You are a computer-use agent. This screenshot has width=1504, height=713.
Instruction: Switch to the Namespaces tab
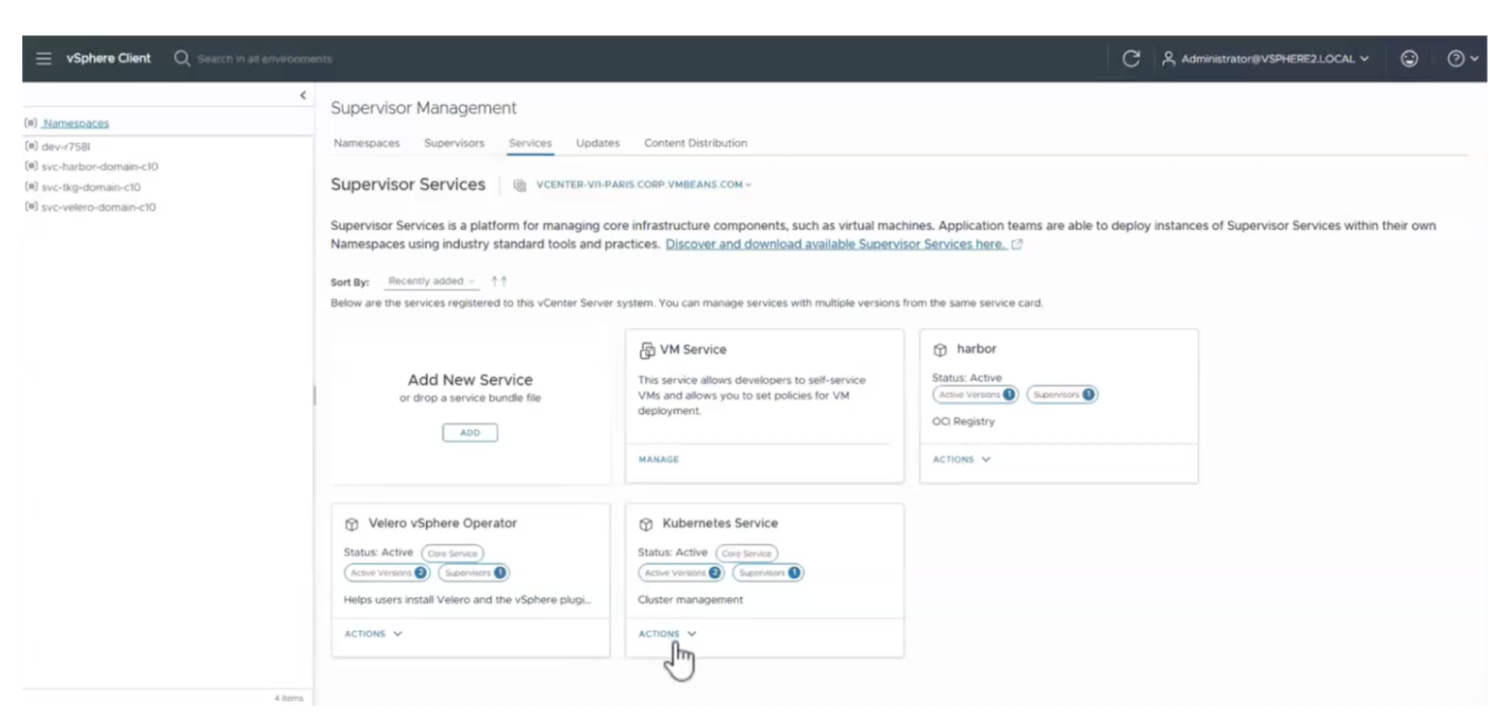point(367,143)
